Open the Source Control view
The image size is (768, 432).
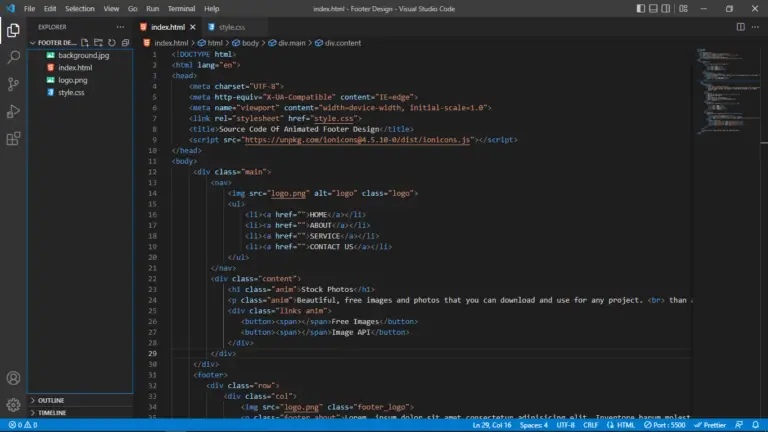(13, 84)
